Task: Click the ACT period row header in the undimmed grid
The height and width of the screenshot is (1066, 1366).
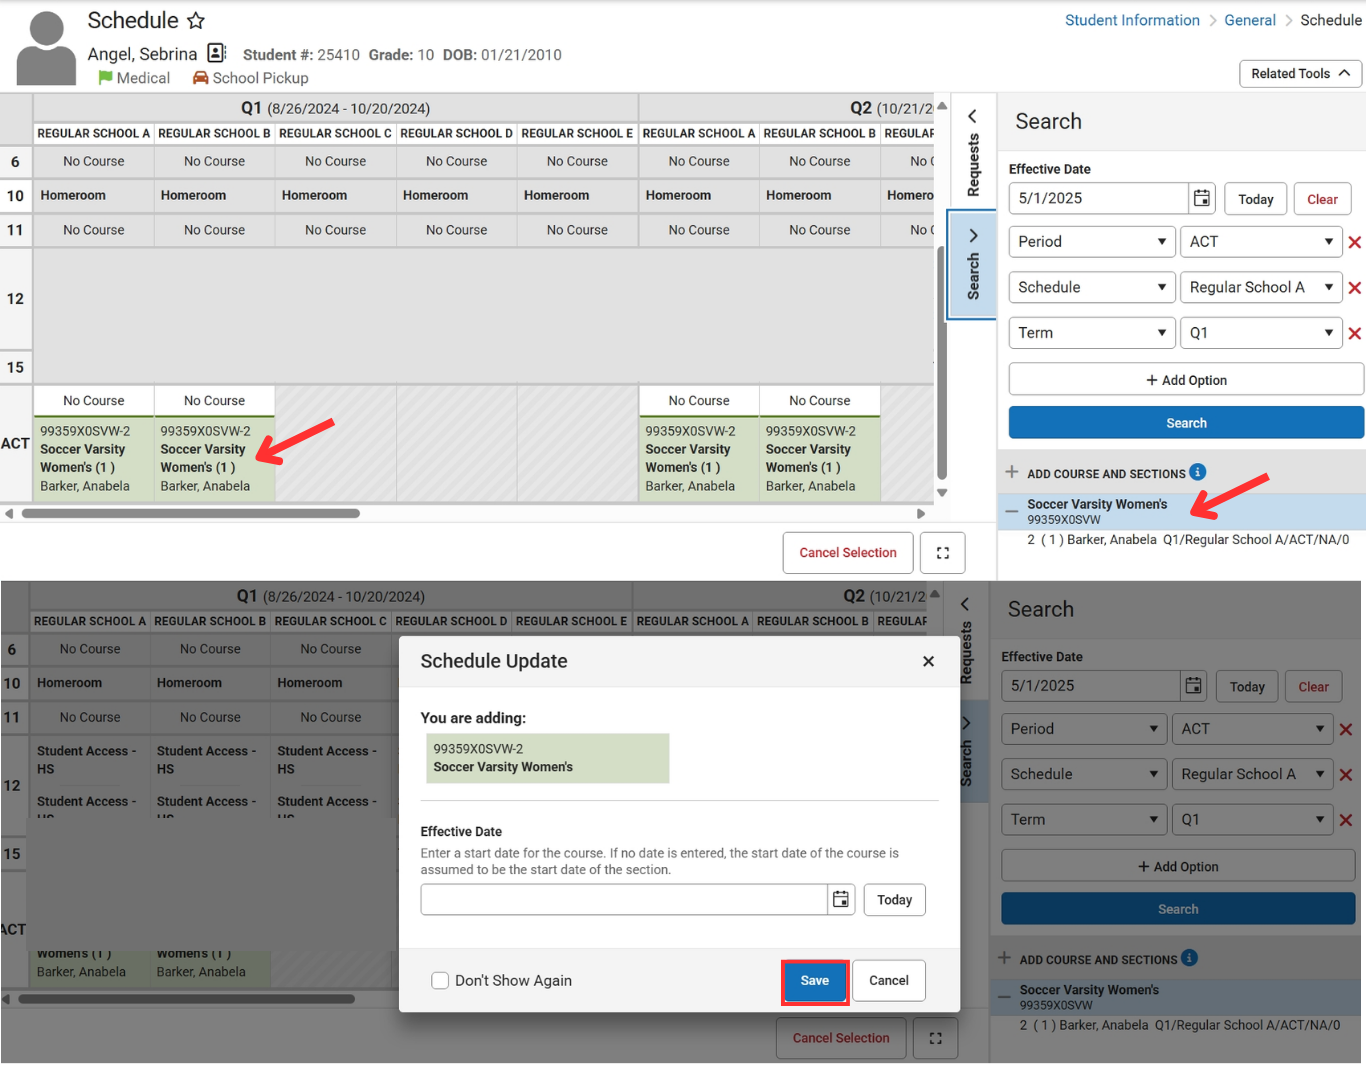Action: click(15, 443)
